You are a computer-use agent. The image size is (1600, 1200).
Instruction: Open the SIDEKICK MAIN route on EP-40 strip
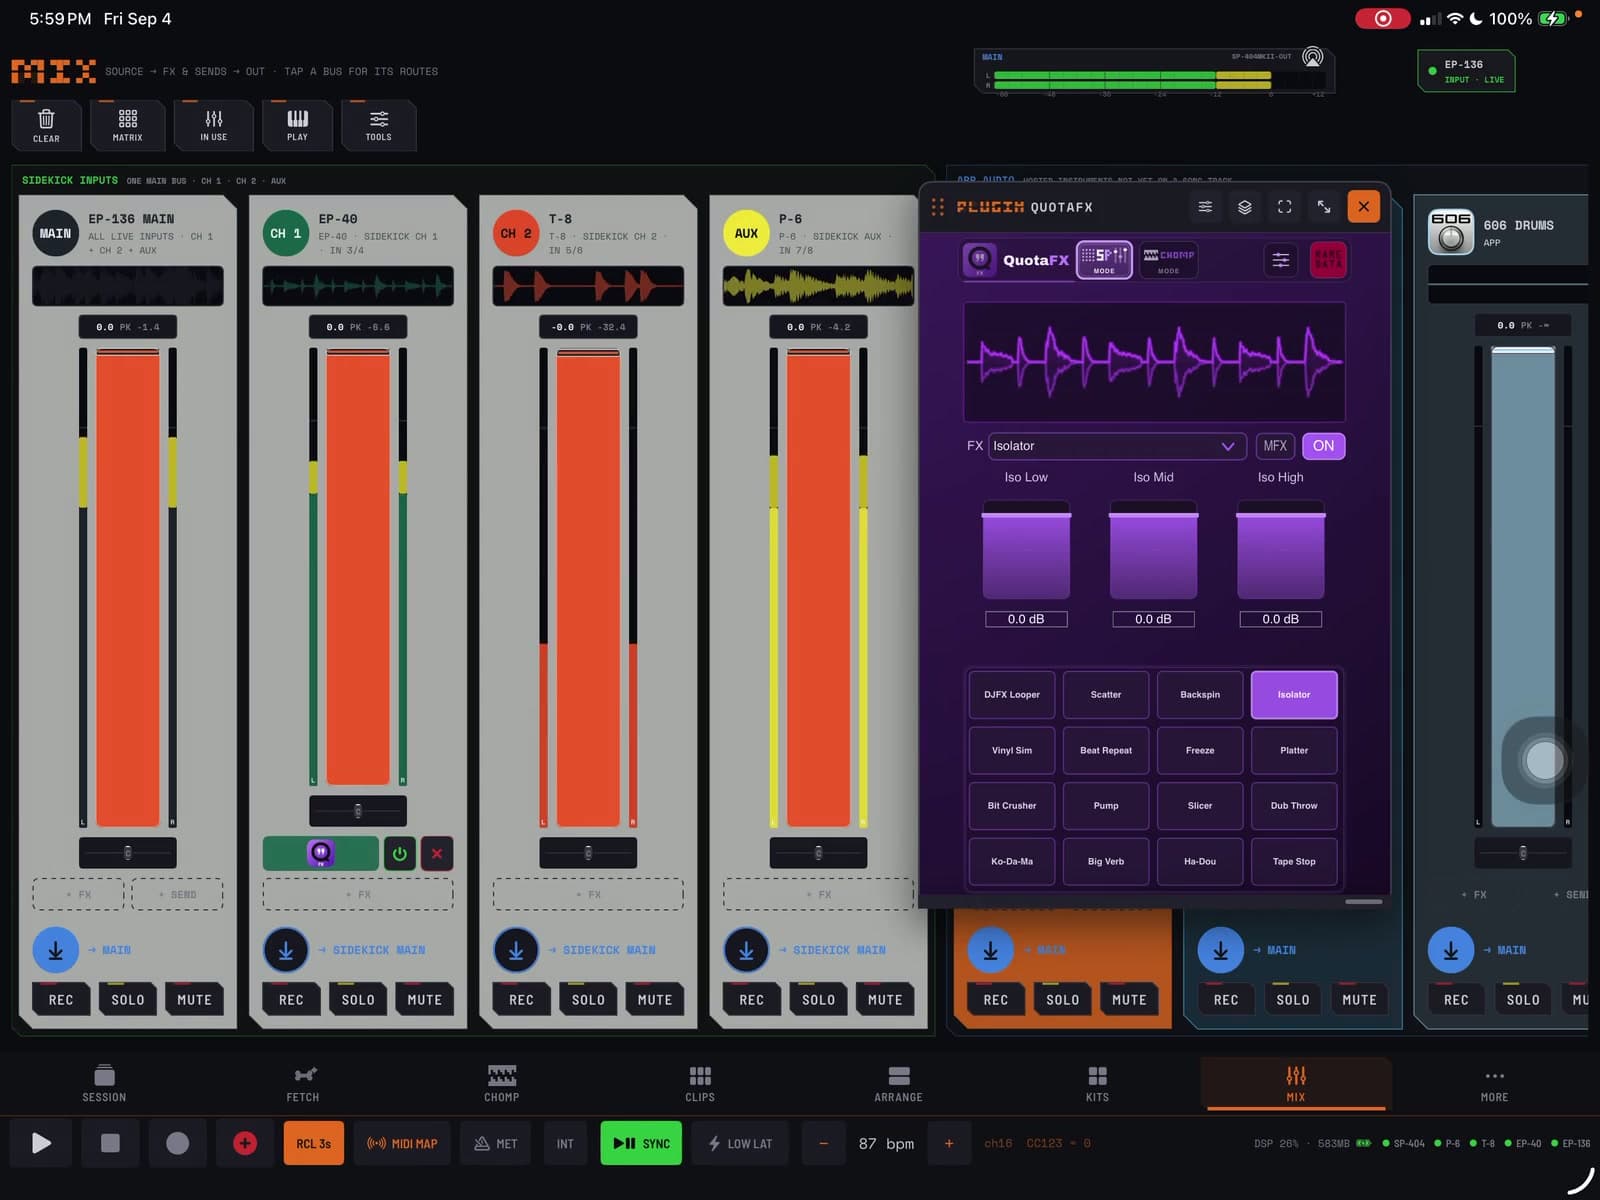tap(371, 950)
